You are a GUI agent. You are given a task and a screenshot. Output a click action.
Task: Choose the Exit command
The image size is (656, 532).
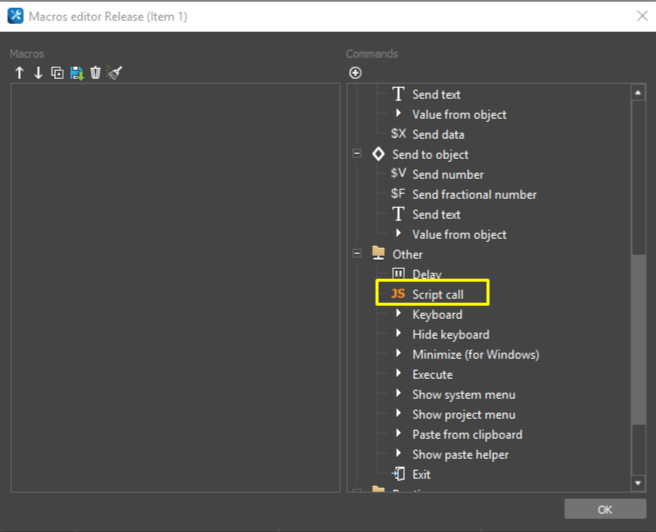tap(421, 474)
